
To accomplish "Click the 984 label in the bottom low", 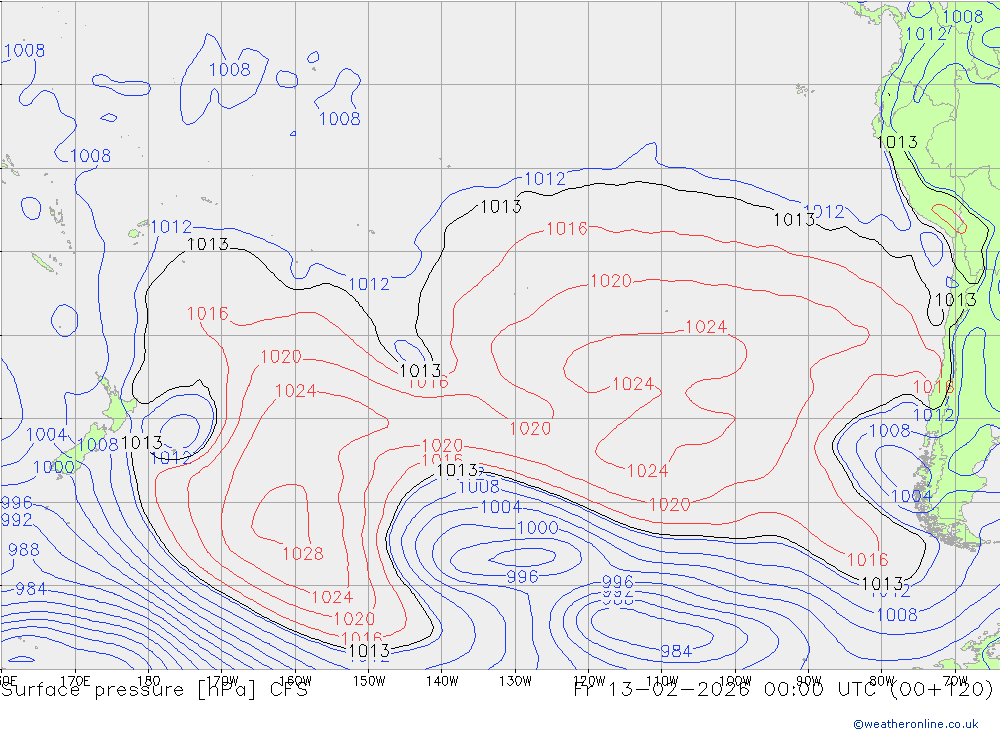I will pyautogui.click(x=676, y=652).
